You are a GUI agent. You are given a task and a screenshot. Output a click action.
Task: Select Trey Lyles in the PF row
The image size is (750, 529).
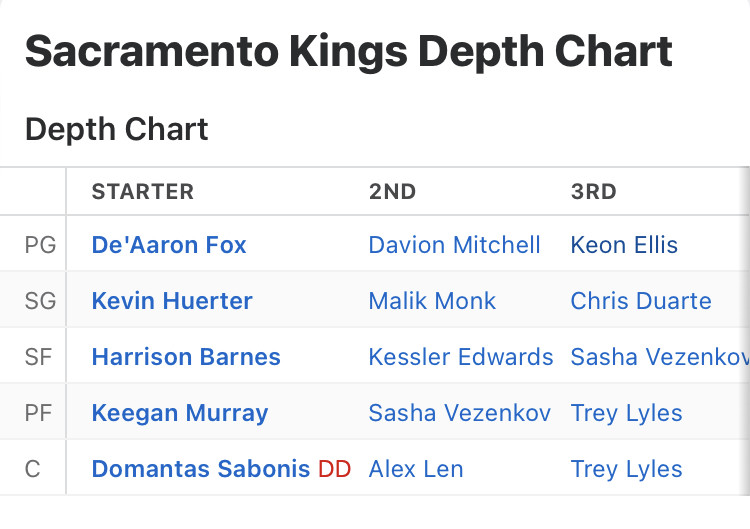pos(626,413)
